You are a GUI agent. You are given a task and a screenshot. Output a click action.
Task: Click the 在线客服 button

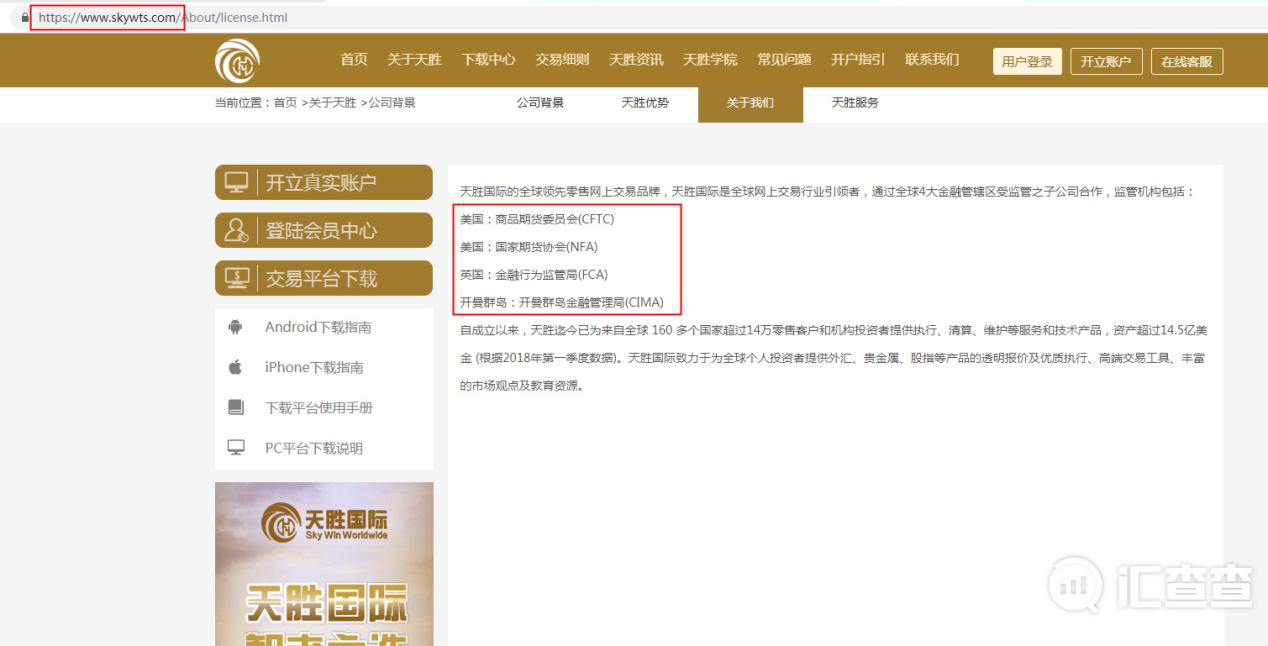(1187, 61)
